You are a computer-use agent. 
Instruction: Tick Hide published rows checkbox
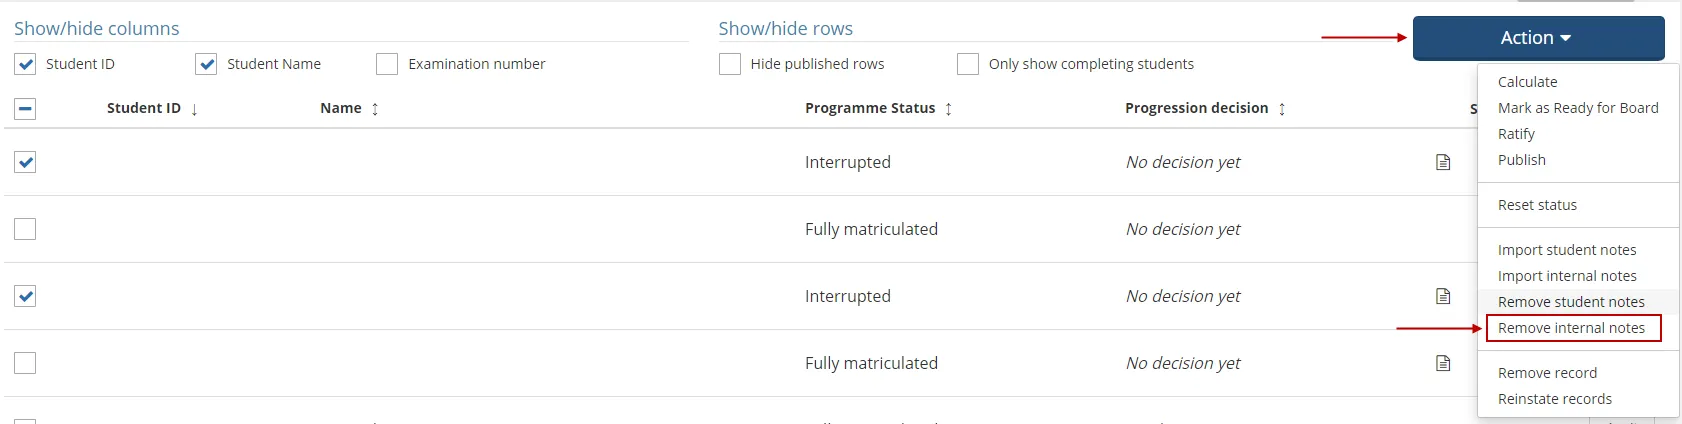click(730, 64)
